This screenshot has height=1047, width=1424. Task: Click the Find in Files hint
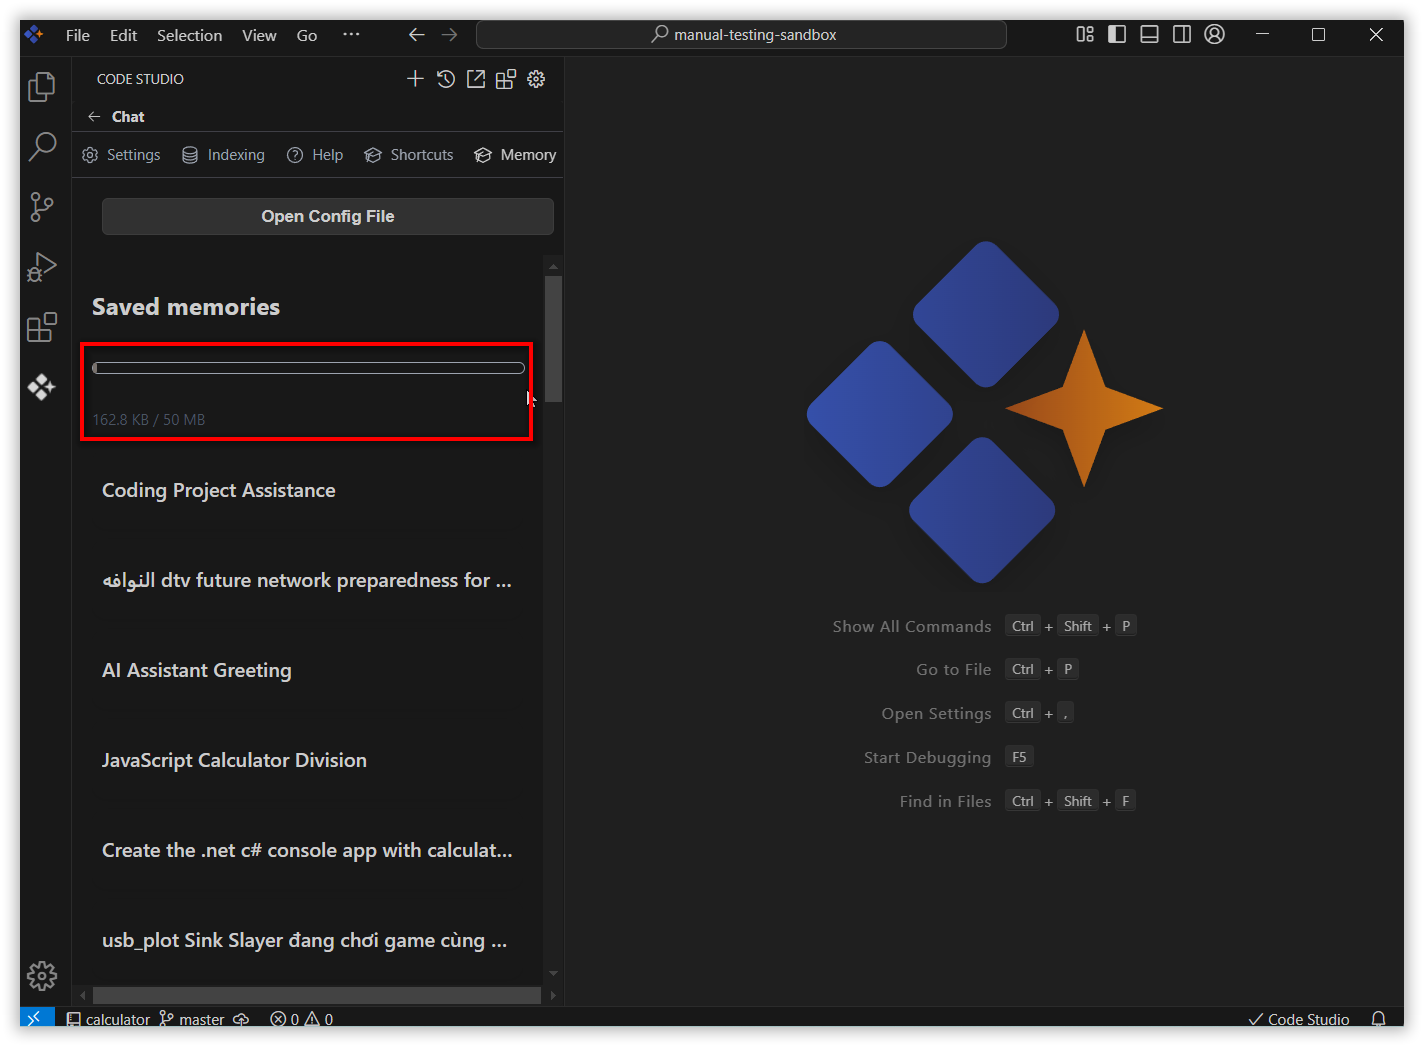tap(946, 802)
